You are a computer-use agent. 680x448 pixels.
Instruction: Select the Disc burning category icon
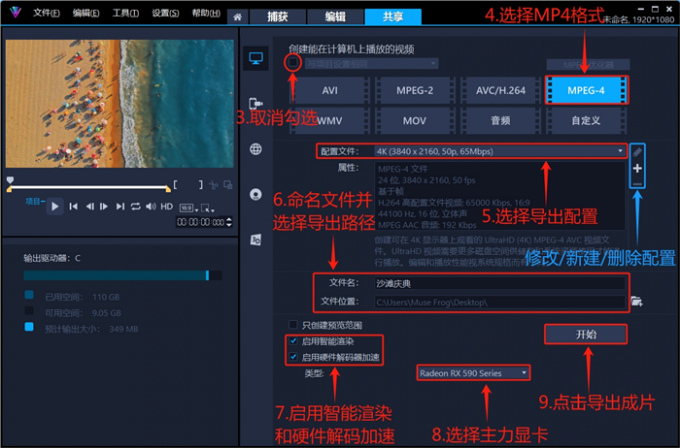click(x=255, y=194)
